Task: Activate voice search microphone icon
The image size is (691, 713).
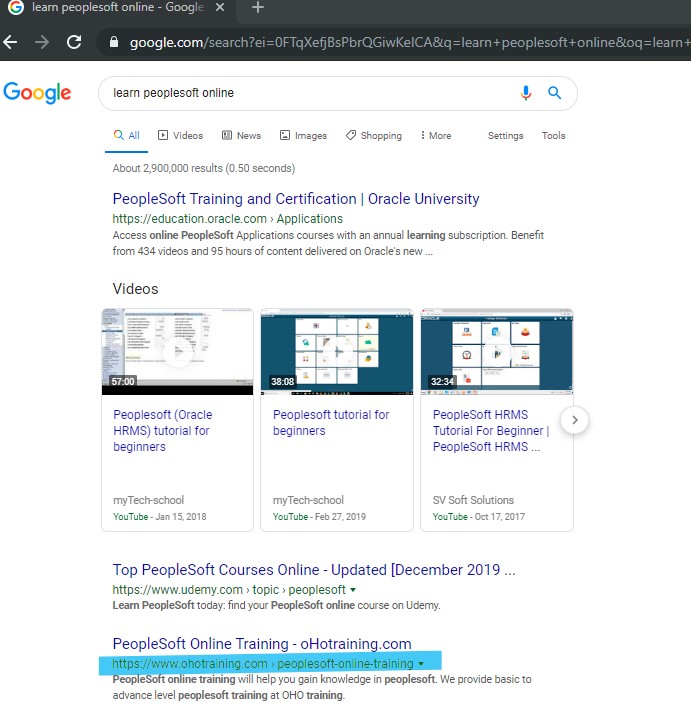Action: coord(526,93)
